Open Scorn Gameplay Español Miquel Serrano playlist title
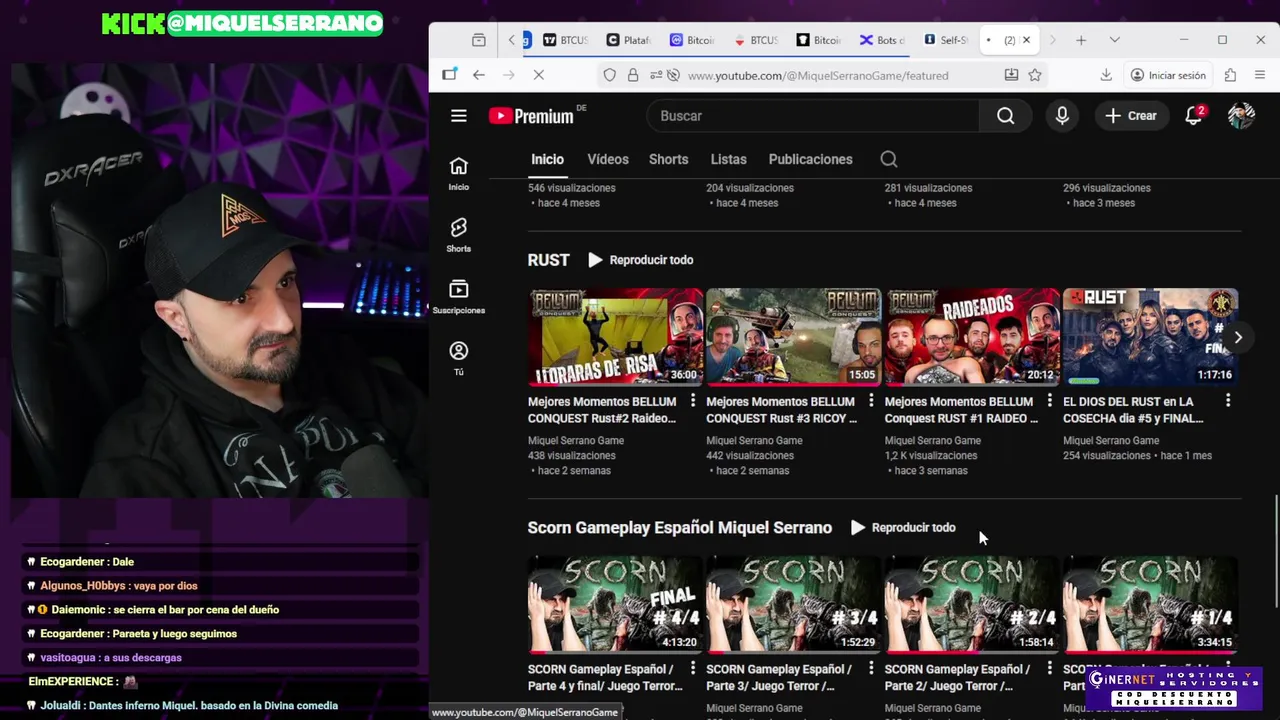The height and width of the screenshot is (720, 1280). (680, 528)
